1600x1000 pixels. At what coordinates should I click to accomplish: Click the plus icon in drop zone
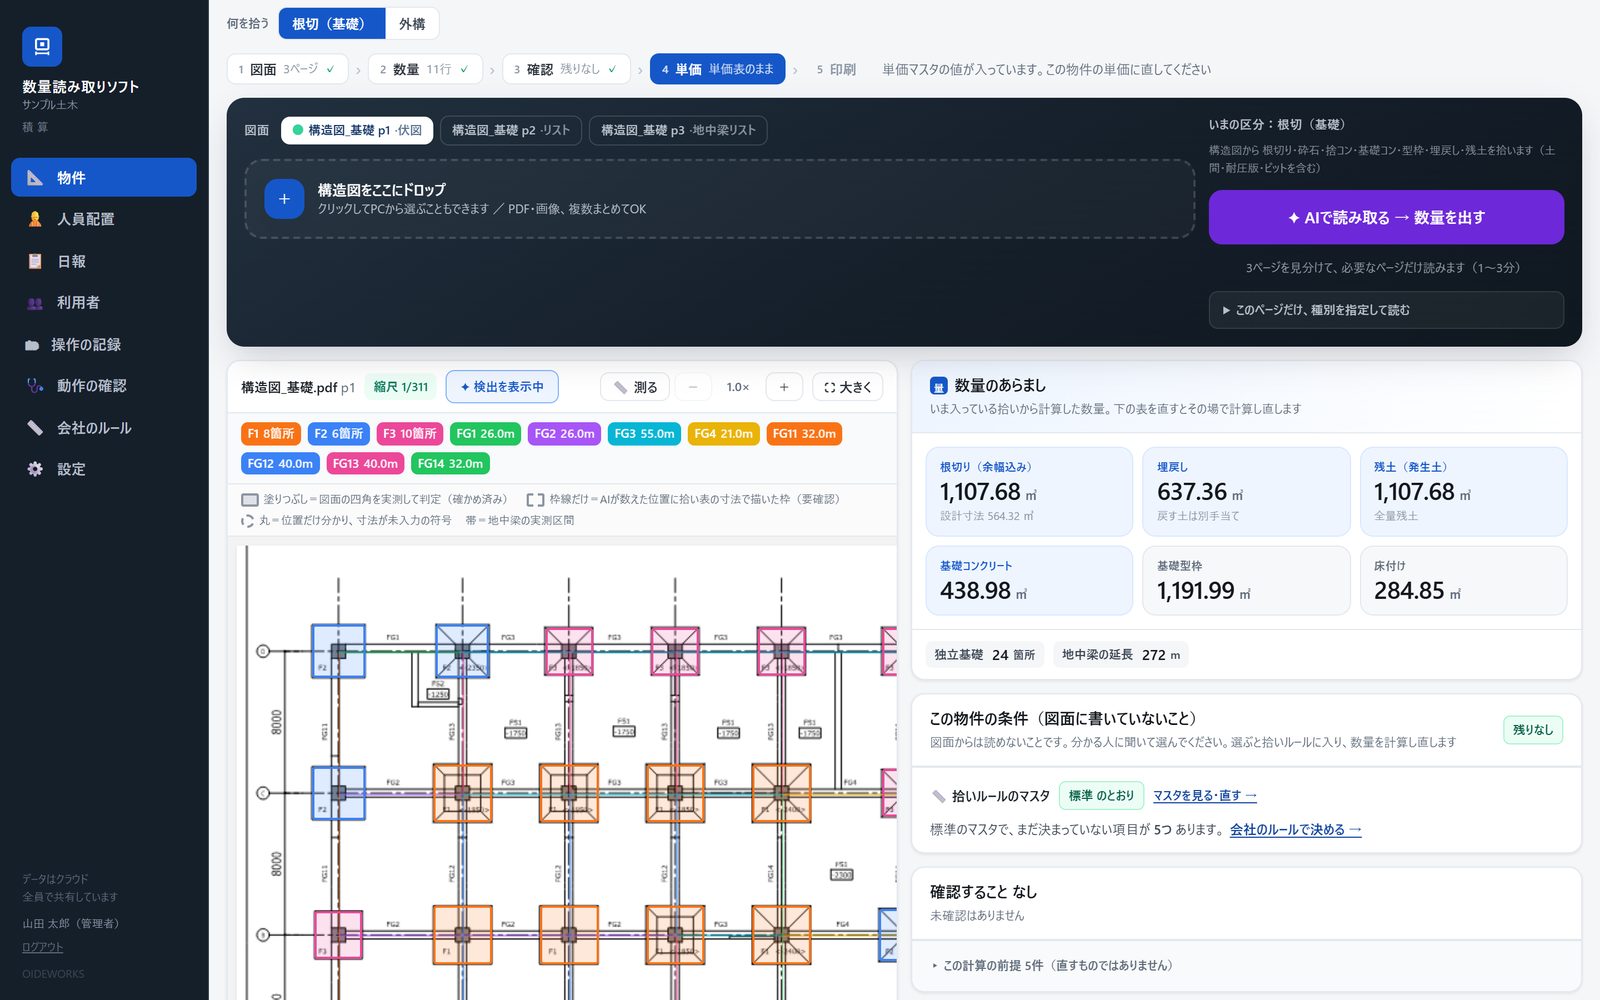[x=284, y=199]
